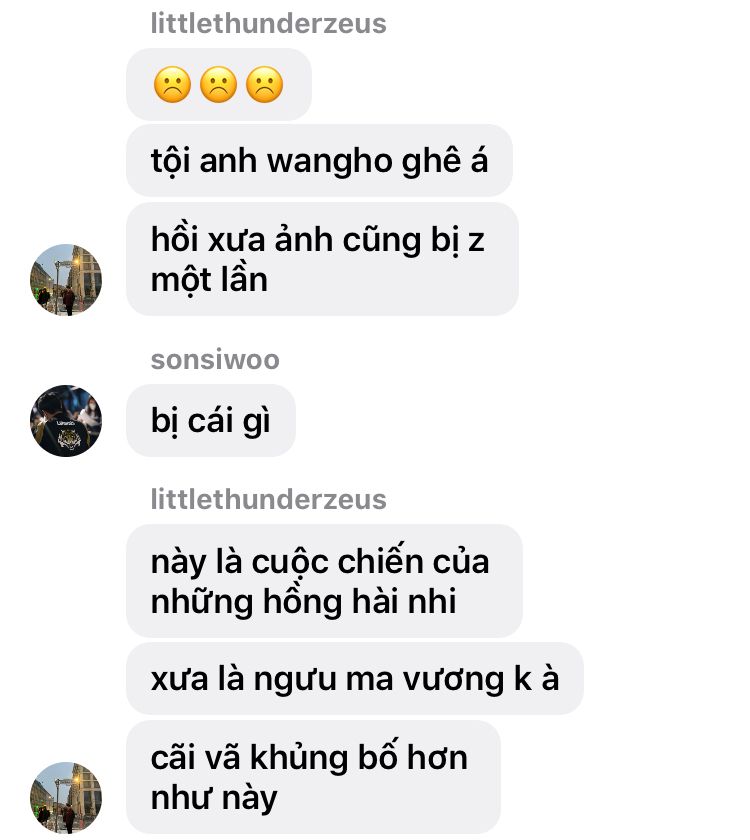Select the emoji message bubble background

[x=219, y=85]
